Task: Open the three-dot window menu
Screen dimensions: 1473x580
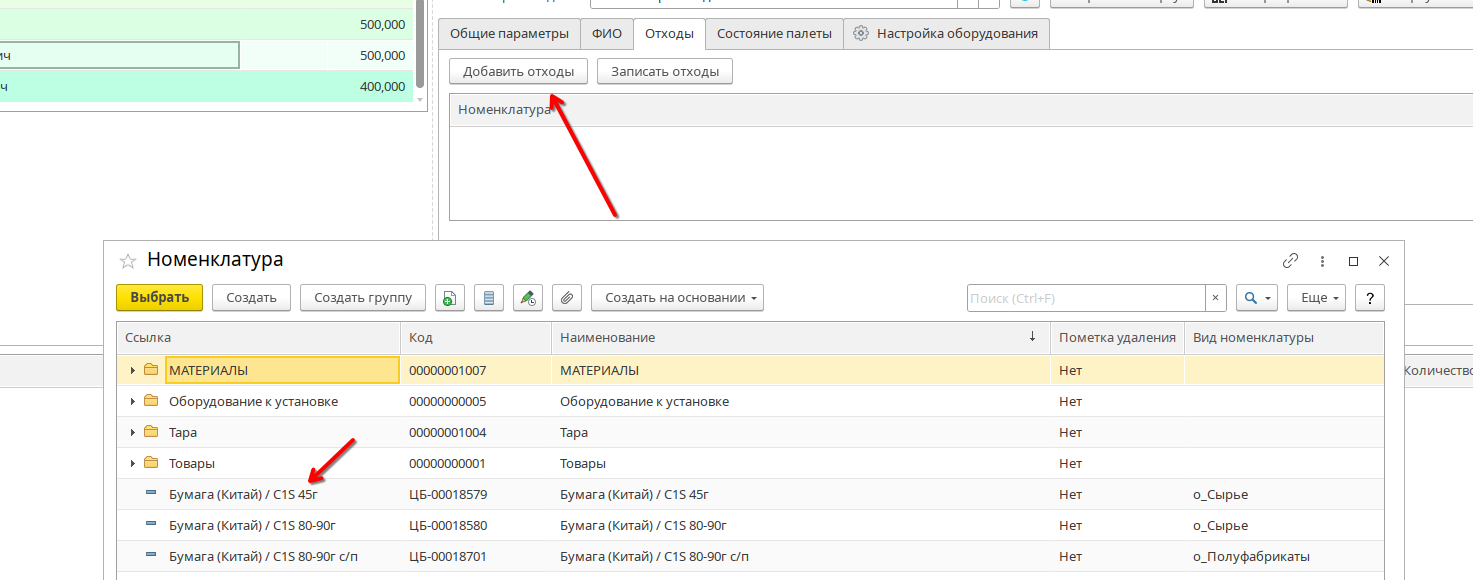Action: (1322, 261)
